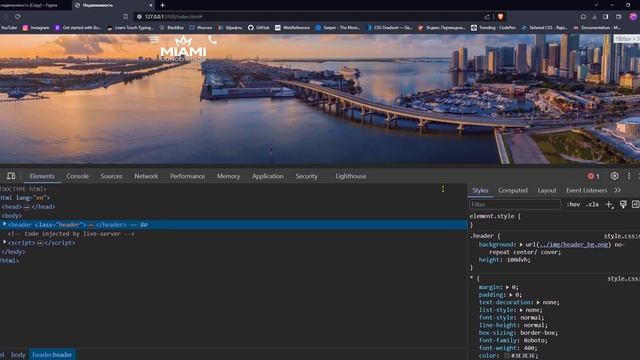Click the color swatch next to #3E3E3E

pos(507,356)
